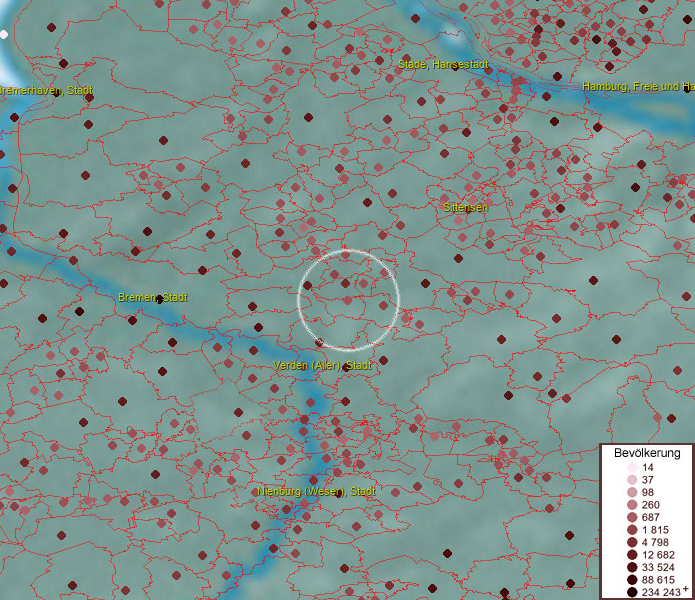Viewport: 695px width, 600px height.
Task: Pick the legend swatch for 14
Action: point(632,467)
